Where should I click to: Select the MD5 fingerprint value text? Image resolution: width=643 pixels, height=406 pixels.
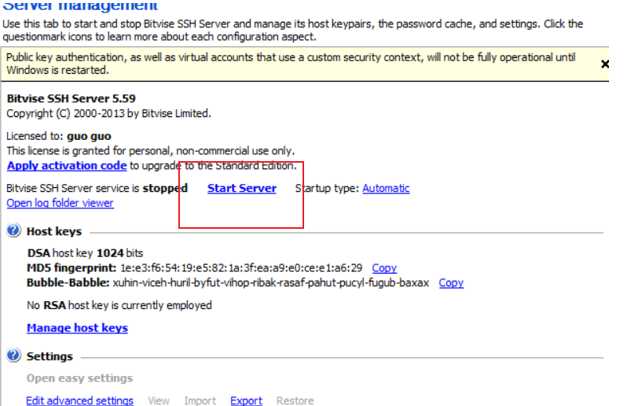[242, 268]
